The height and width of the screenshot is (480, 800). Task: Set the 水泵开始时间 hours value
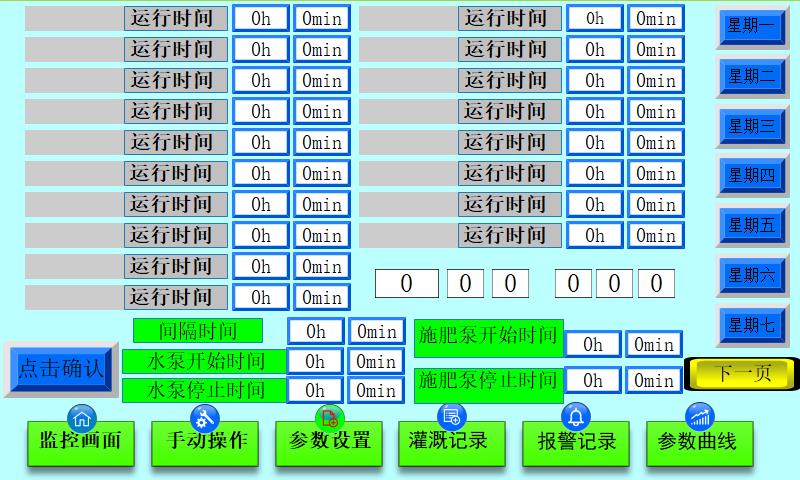click(315, 361)
